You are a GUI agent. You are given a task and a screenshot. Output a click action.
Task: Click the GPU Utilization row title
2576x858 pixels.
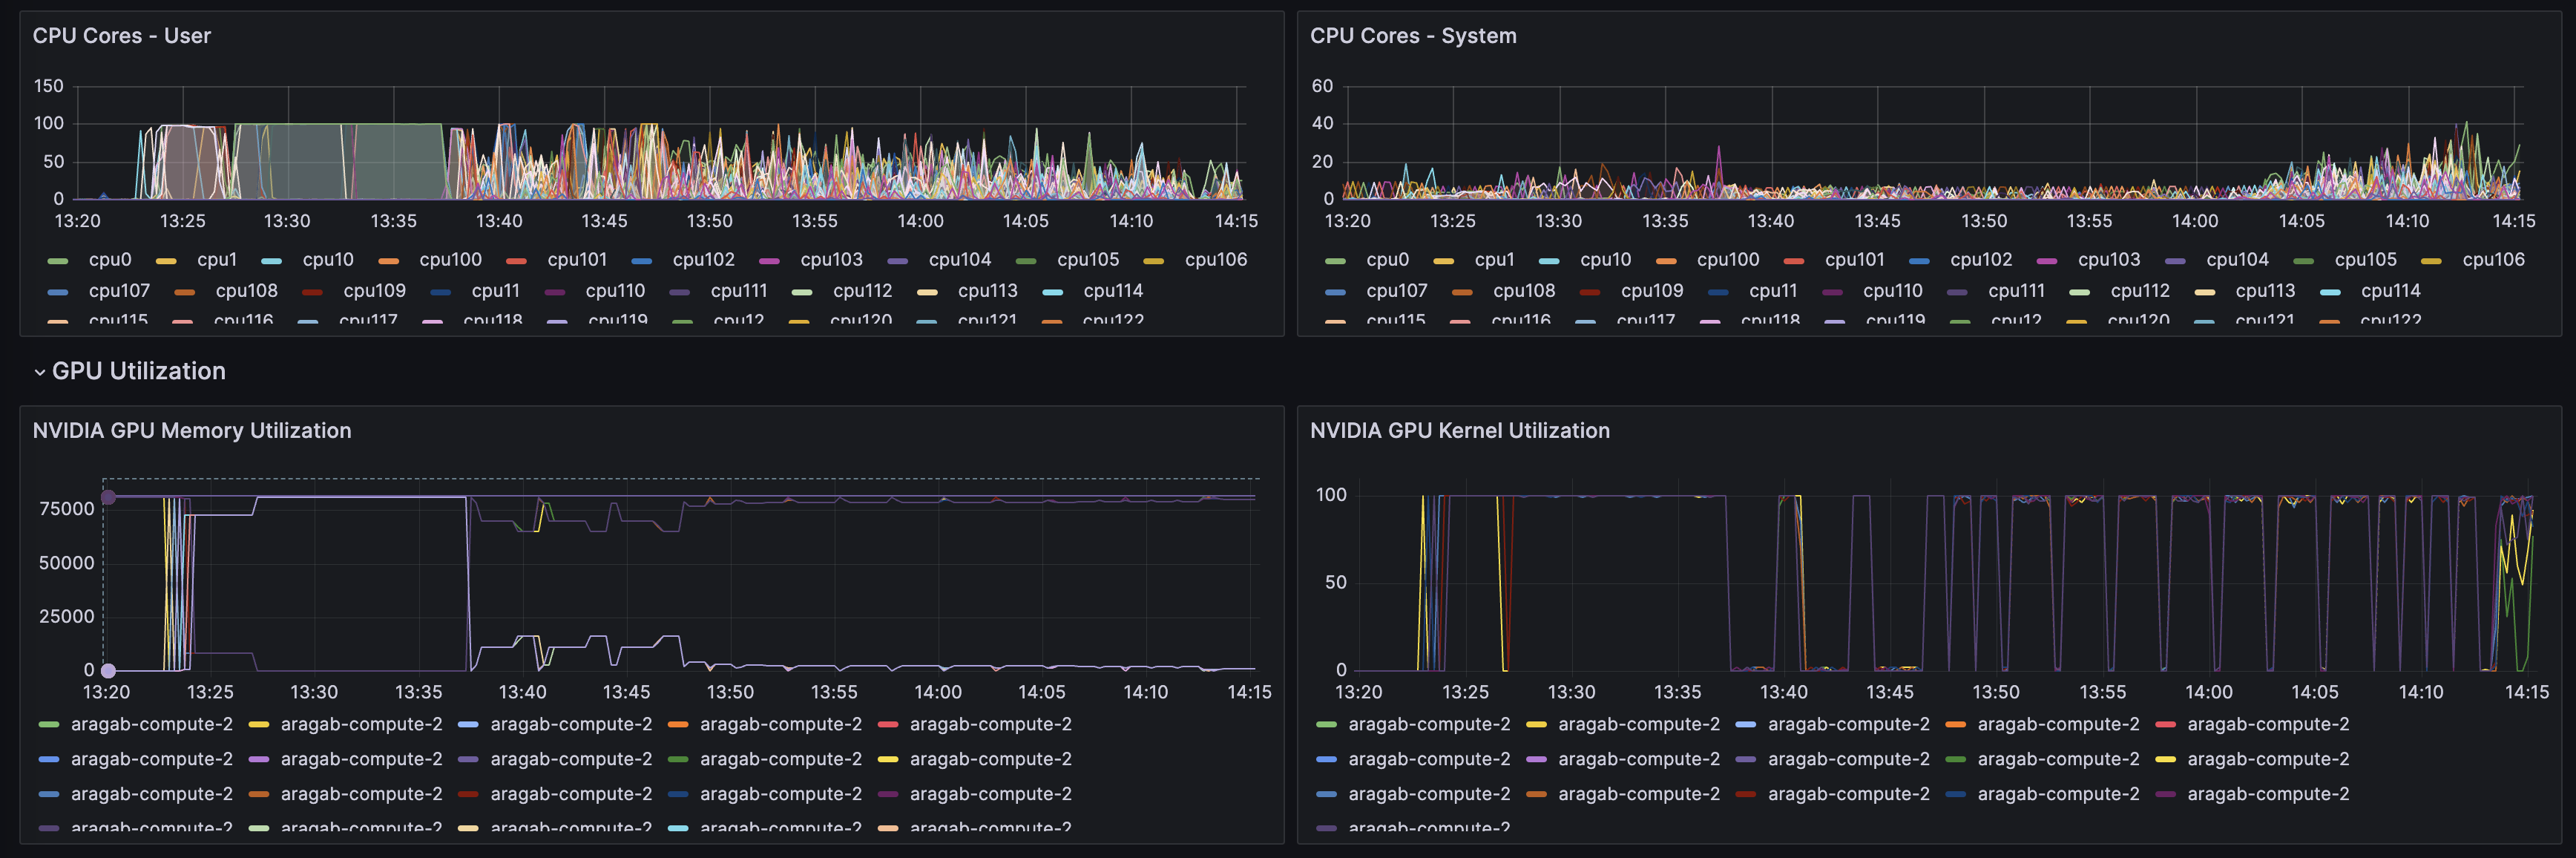coord(138,371)
